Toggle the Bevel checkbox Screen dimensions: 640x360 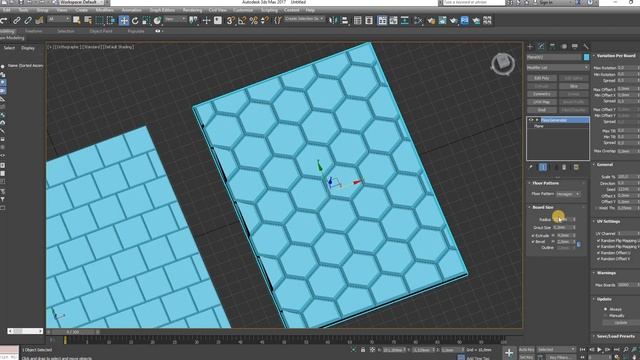[533, 242]
